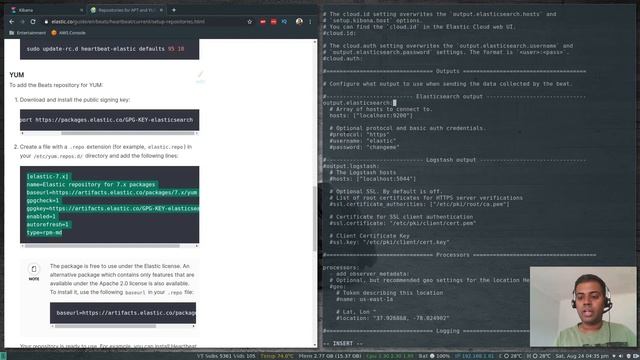The image size is (640, 360).
Task: Click the date and time in status bar
Action: (x=583, y=356)
